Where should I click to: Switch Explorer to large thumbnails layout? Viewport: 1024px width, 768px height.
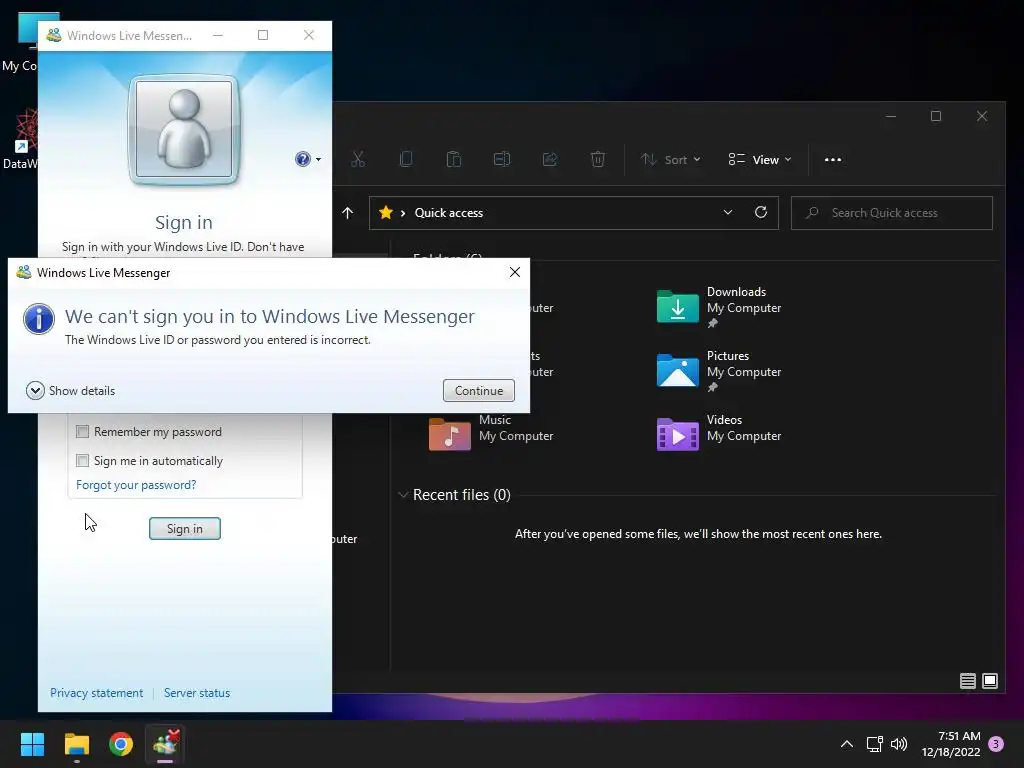[990, 681]
